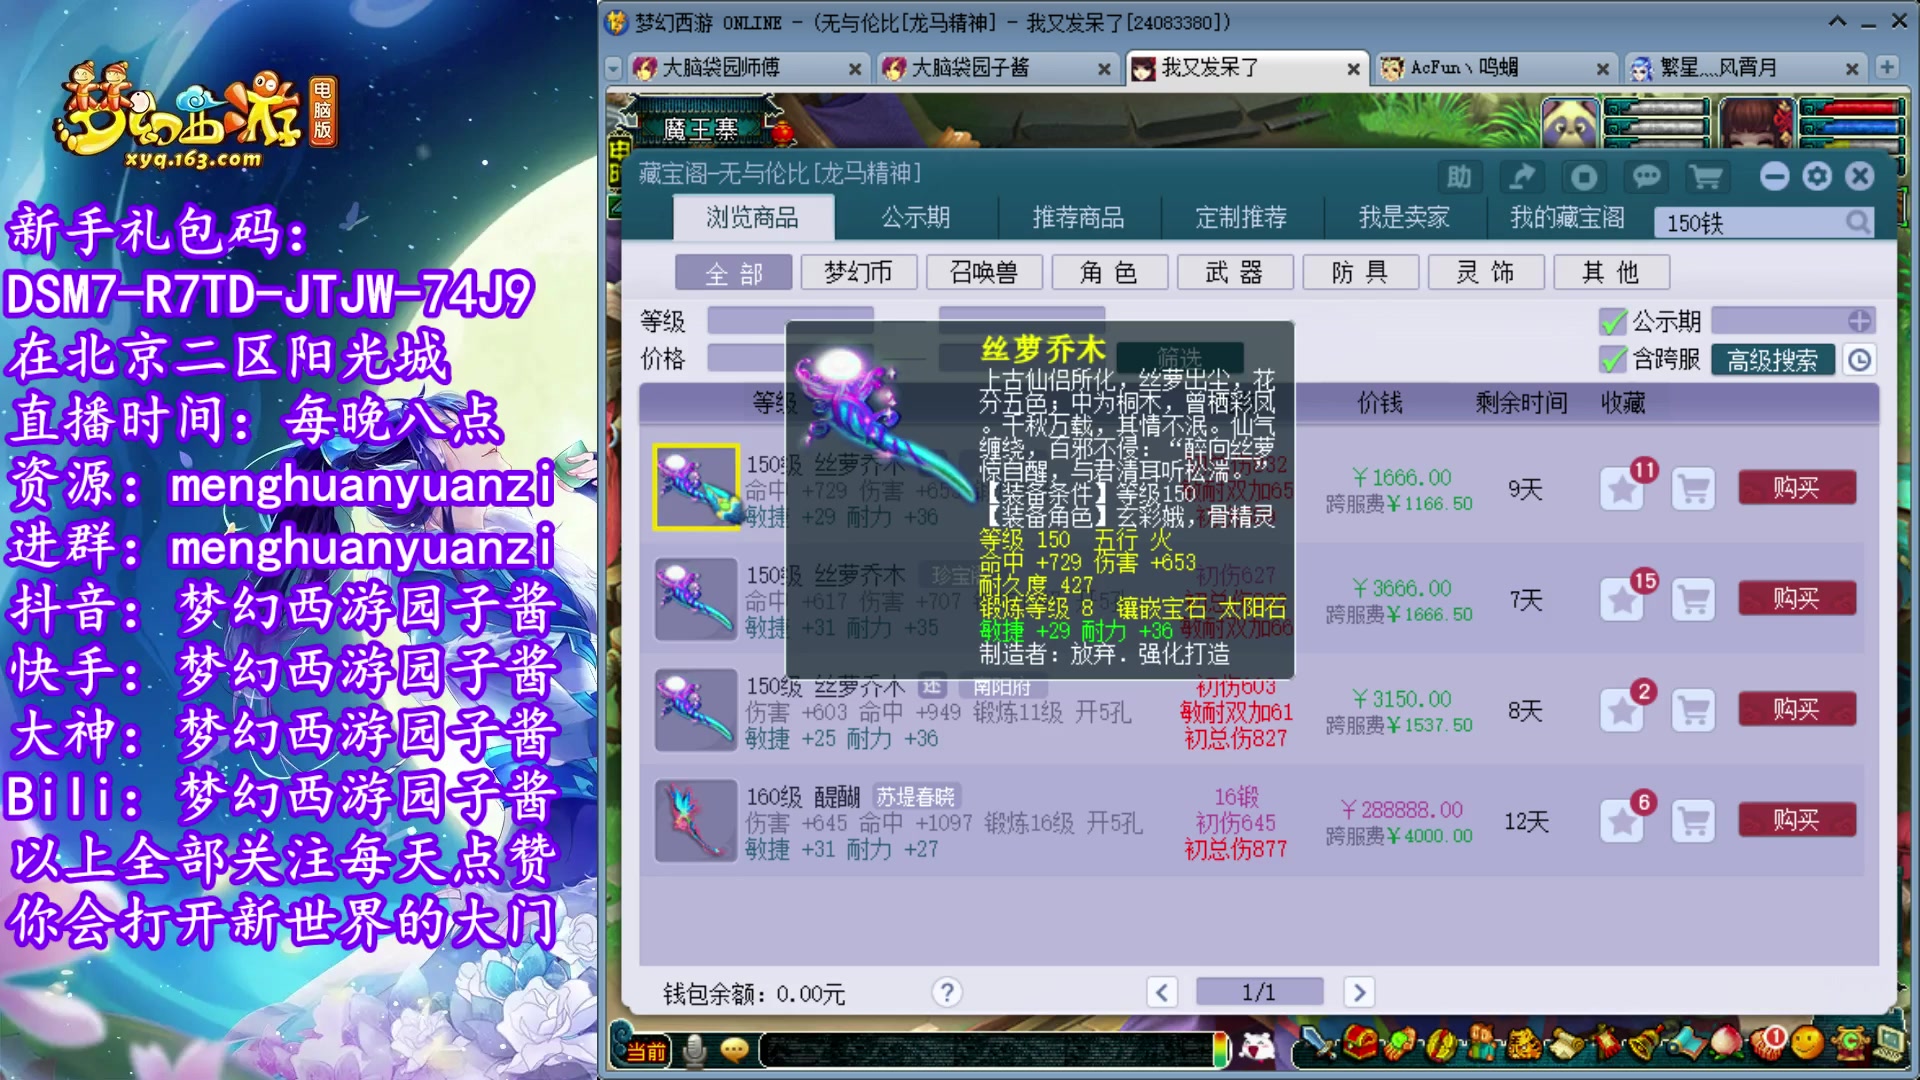The image size is (1920, 1080).
Task: Click the magnifier search icon beside 150铁
Action: (1857, 222)
